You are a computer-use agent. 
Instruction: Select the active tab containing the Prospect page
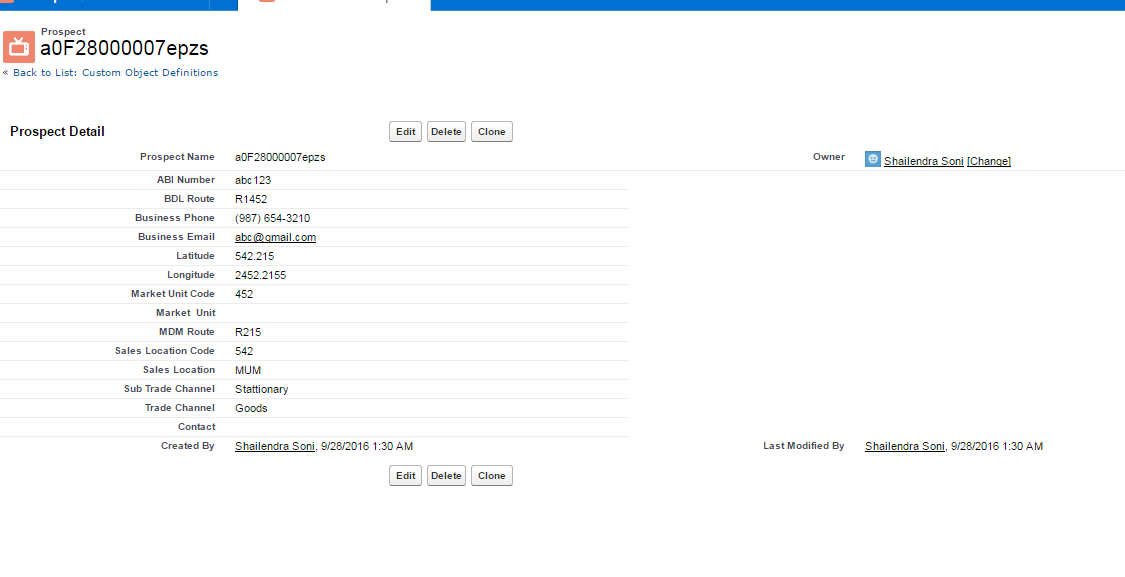coord(330,5)
